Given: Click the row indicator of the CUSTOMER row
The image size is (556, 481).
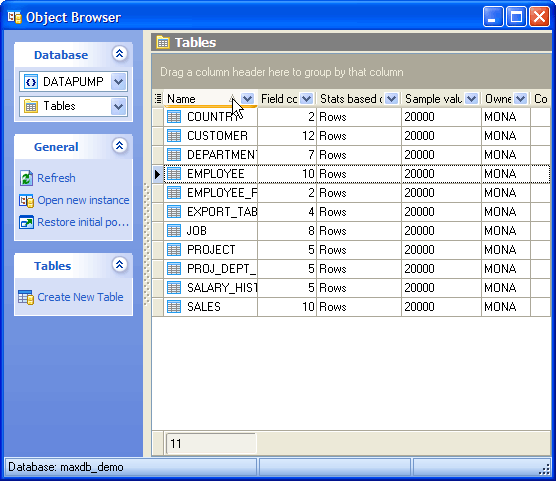Looking at the screenshot, I should point(158,136).
